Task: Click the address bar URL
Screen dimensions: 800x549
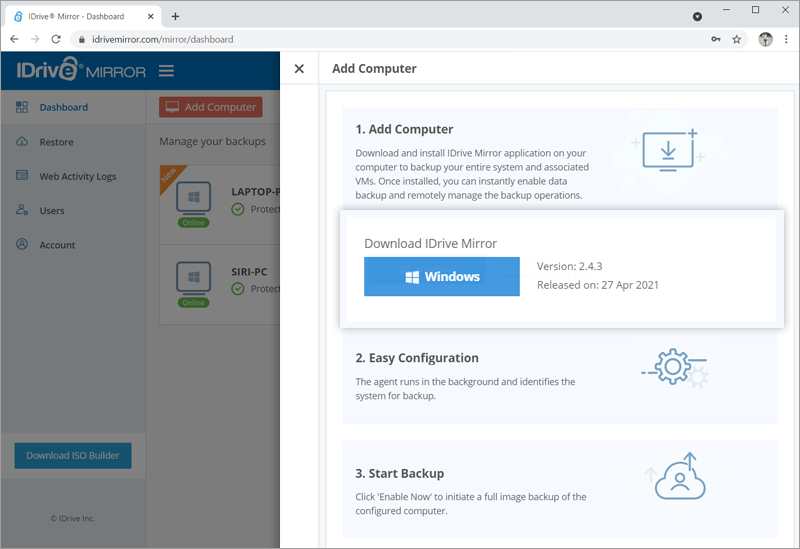Action: pos(163,39)
